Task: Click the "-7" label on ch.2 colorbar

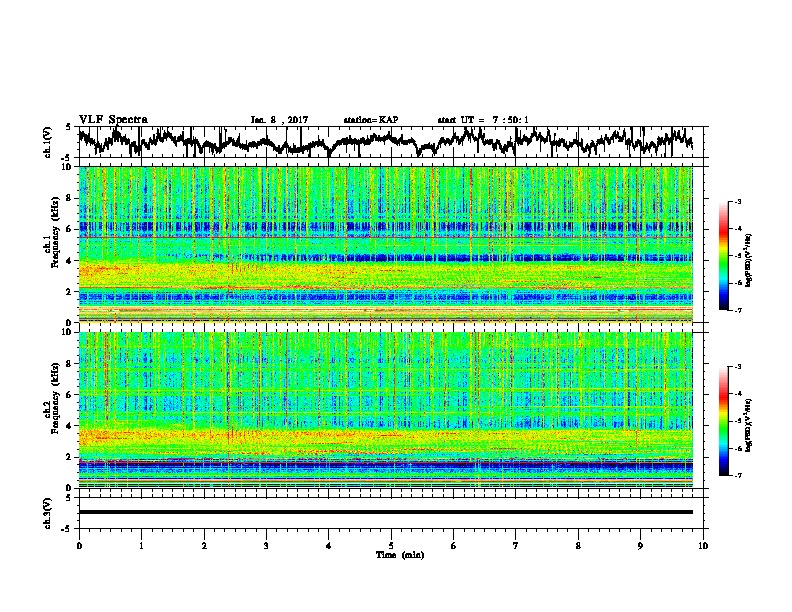Action: pos(737,475)
